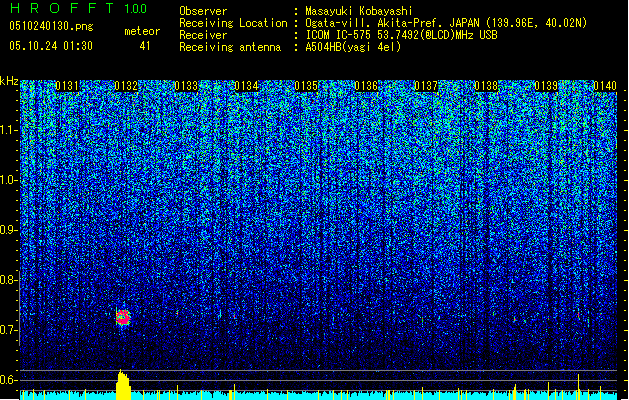Click the 0140 time marker
Screen dimensions: 629x400
pos(605,86)
